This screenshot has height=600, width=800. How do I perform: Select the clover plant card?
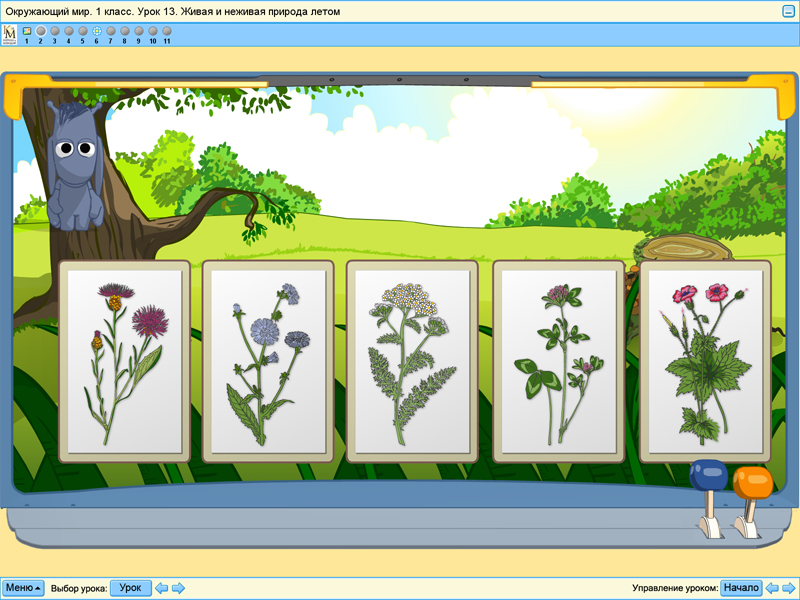[x=558, y=361]
